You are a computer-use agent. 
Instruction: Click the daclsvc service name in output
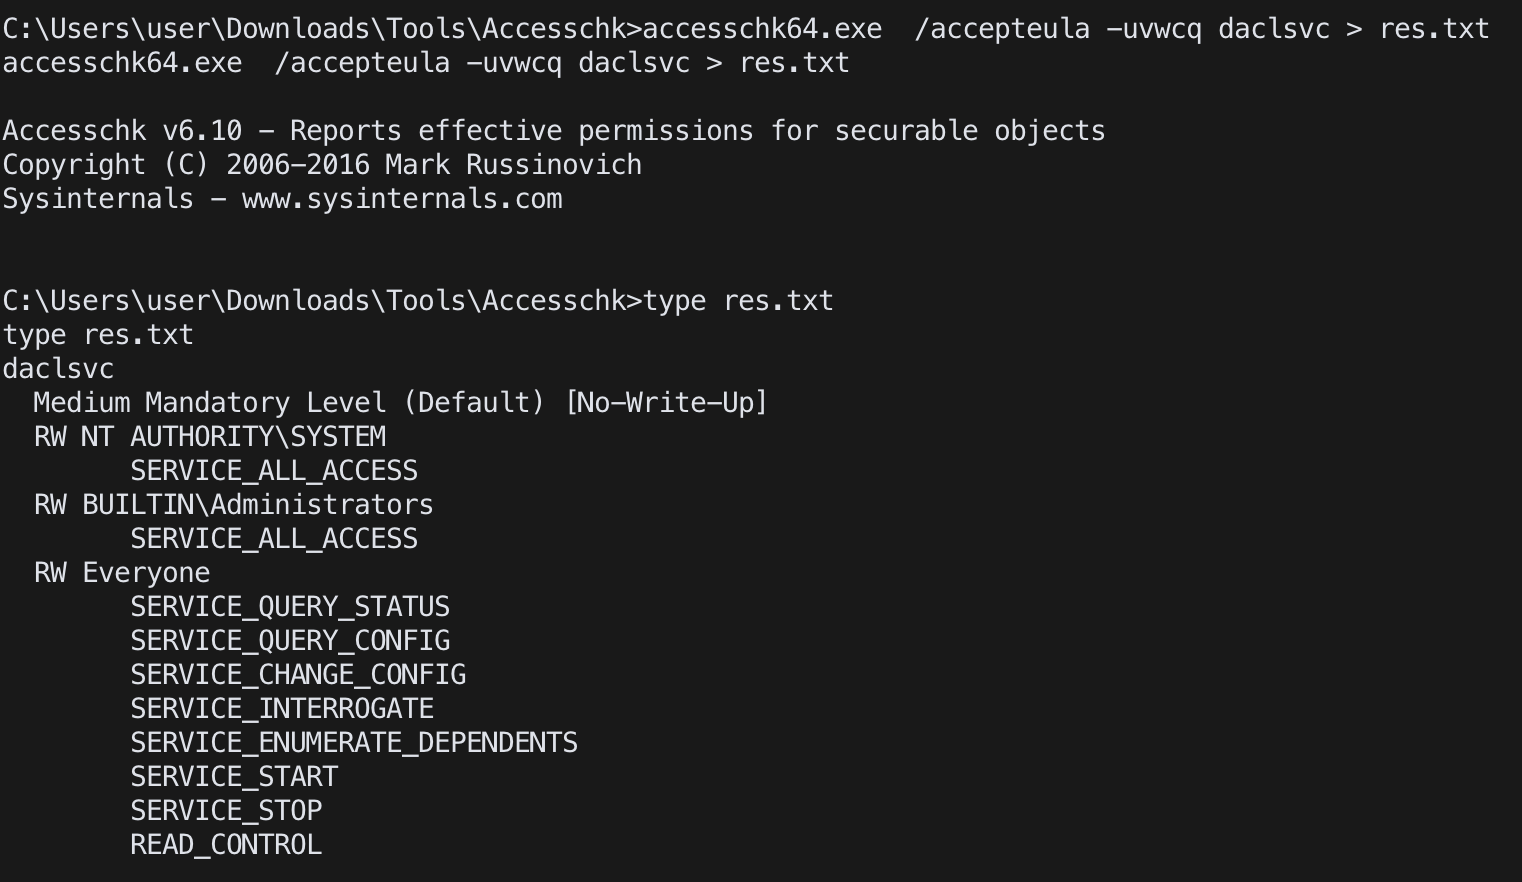(58, 369)
